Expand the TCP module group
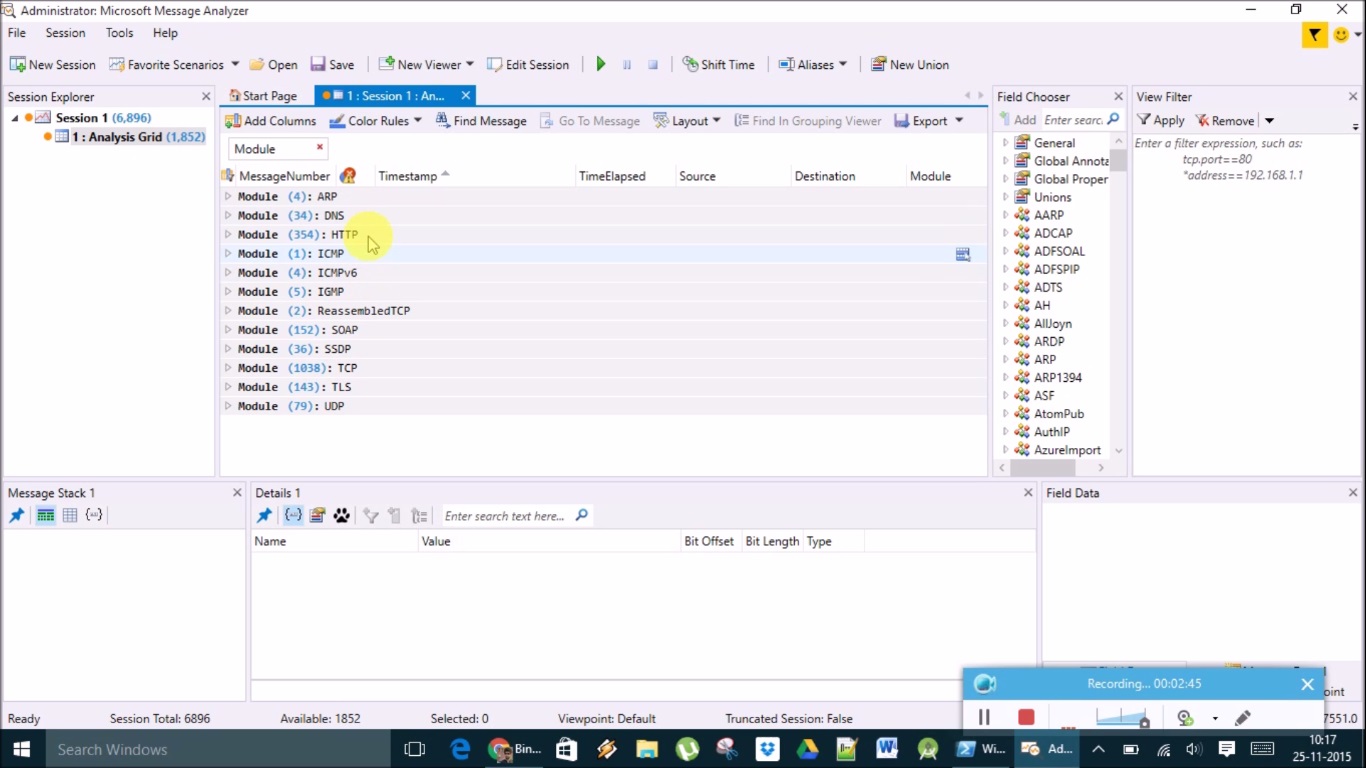This screenshot has width=1366, height=768. click(228, 368)
